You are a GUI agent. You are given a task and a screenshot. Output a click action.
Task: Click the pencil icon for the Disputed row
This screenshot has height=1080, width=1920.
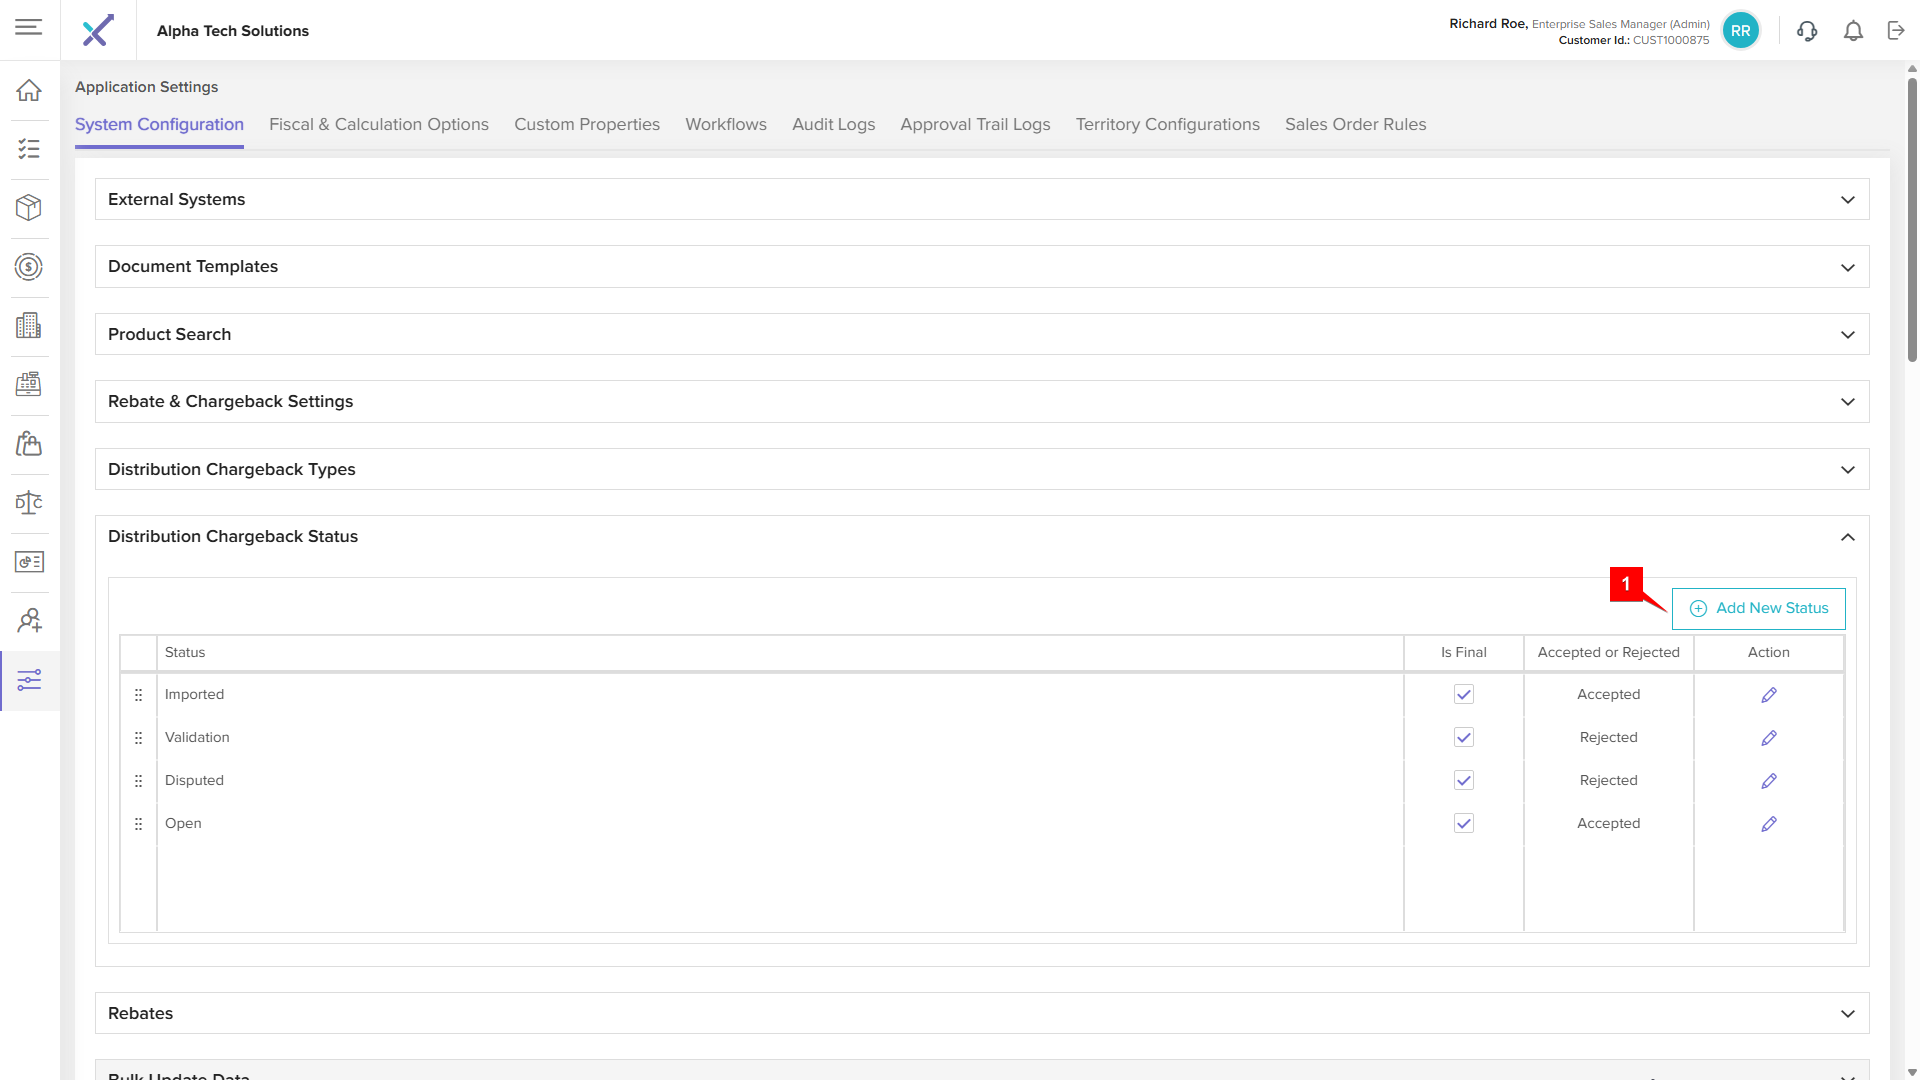(x=1768, y=781)
